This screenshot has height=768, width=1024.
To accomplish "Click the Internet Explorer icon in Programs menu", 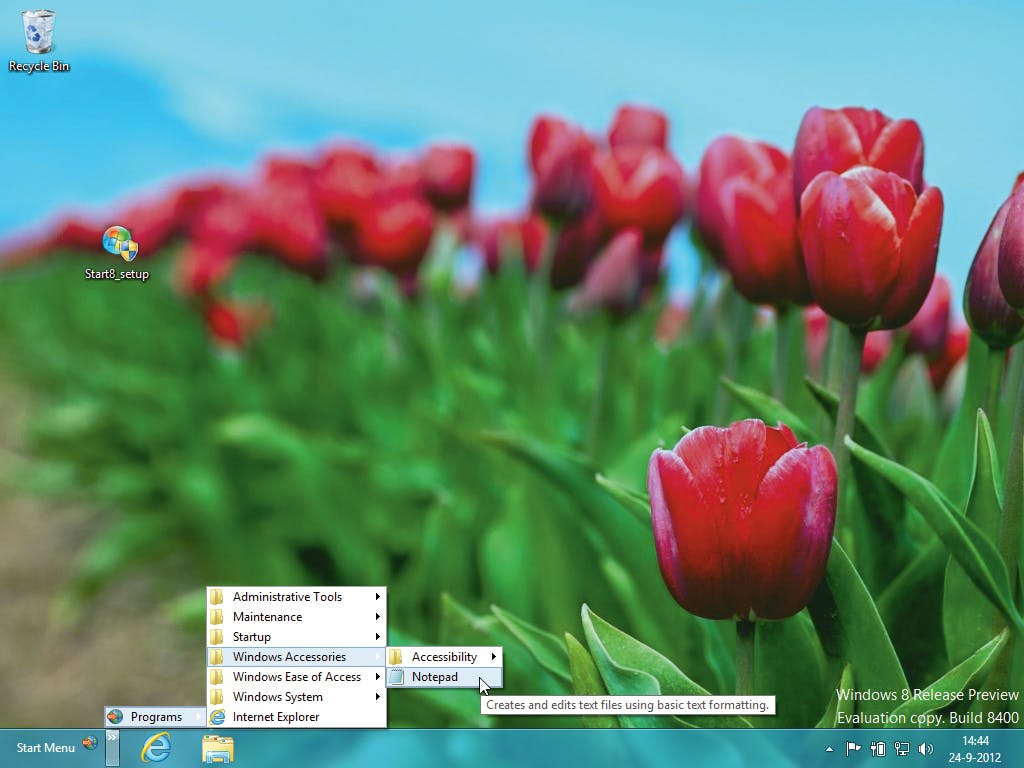I will 217,717.
